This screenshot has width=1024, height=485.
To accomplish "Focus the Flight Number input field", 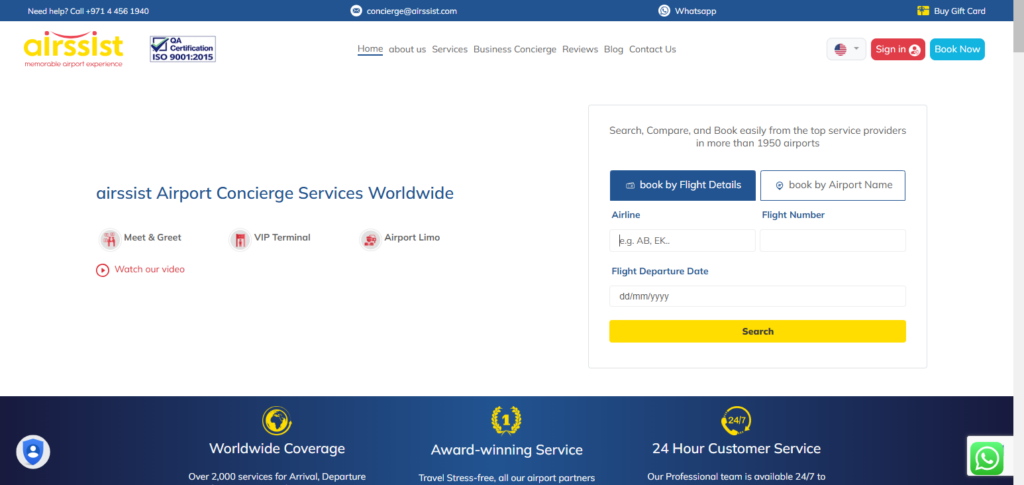I will click(833, 240).
